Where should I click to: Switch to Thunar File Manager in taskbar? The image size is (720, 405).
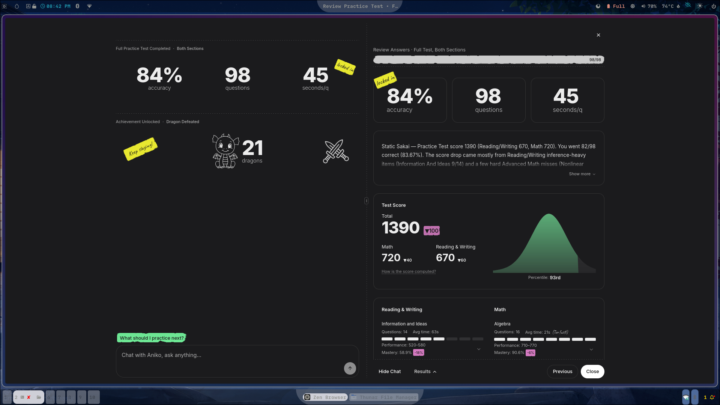[385, 397]
